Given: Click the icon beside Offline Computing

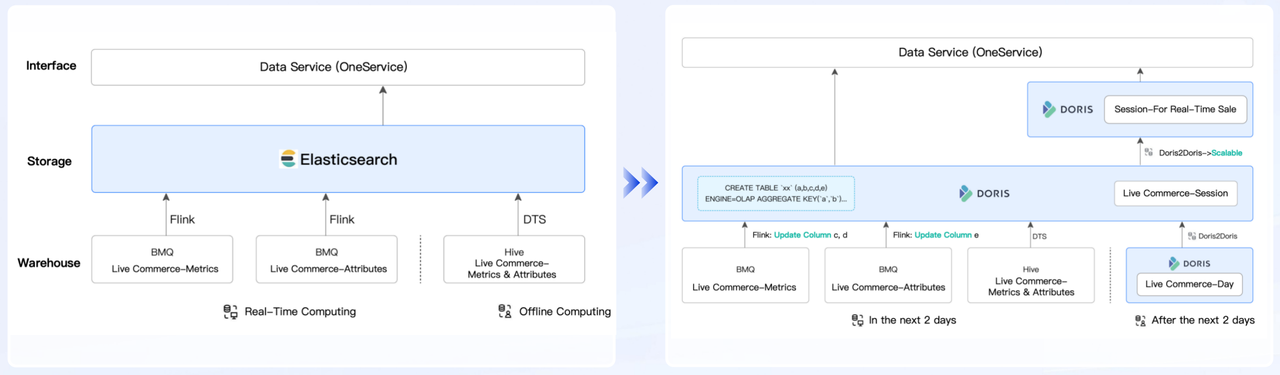Looking at the screenshot, I should coord(505,311).
